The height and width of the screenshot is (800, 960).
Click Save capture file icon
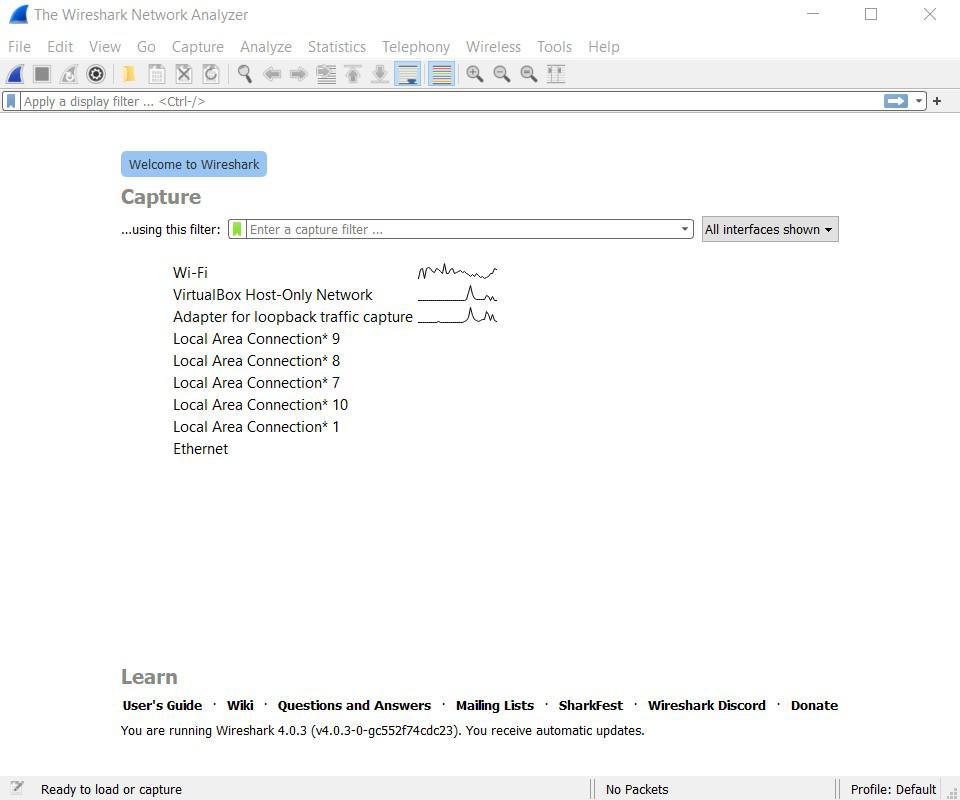tap(157, 74)
